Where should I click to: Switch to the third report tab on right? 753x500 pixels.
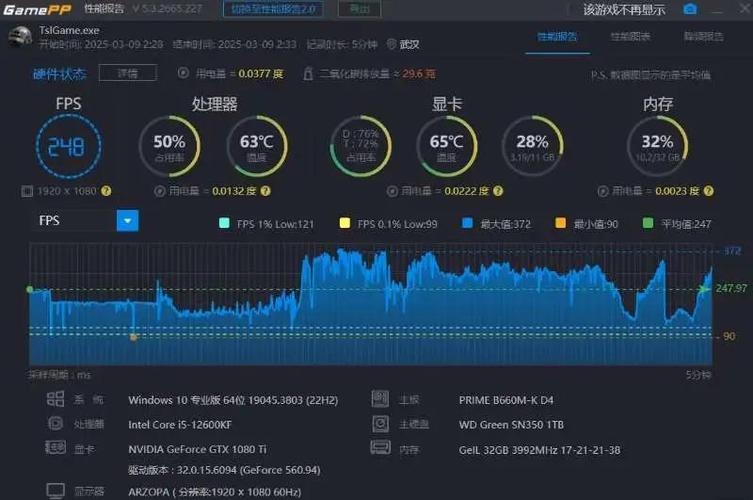[x=704, y=37]
